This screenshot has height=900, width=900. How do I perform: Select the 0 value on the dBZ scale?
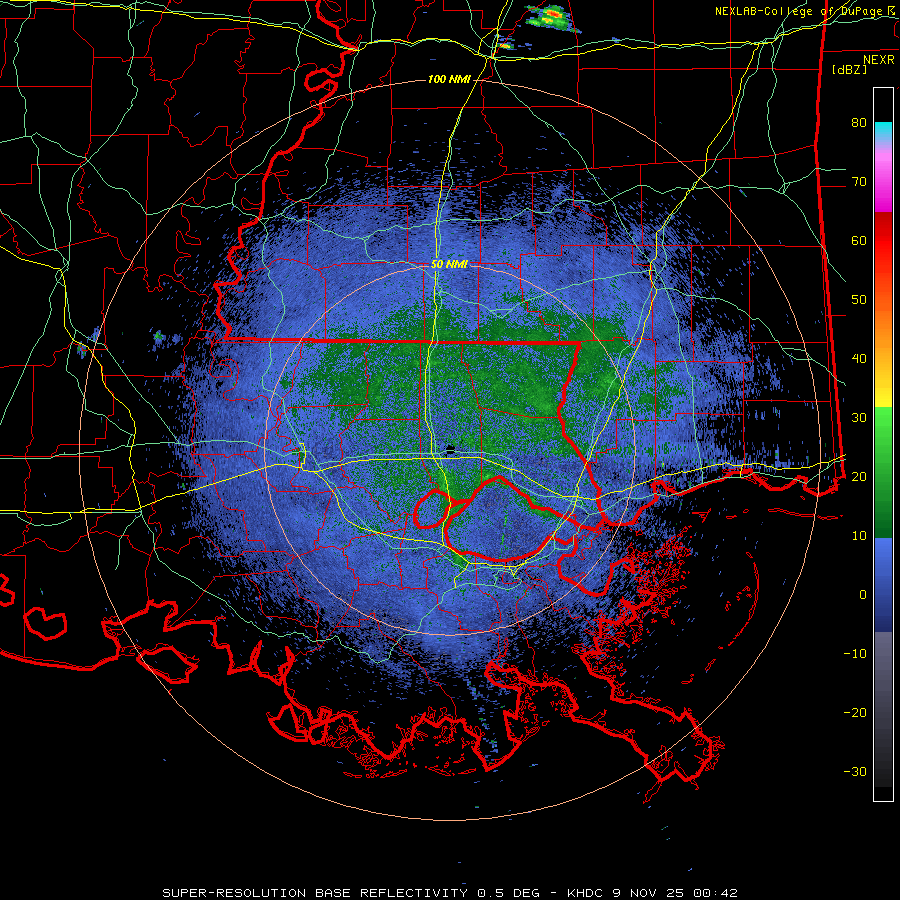[863, 595]
